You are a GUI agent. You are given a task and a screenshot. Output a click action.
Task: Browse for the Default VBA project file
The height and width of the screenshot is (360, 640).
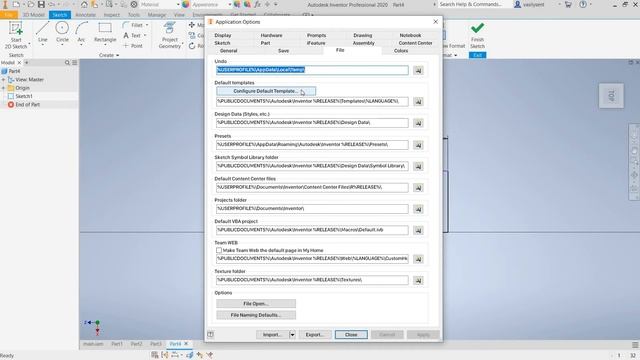pyautogui.click(x=418, y=230)
